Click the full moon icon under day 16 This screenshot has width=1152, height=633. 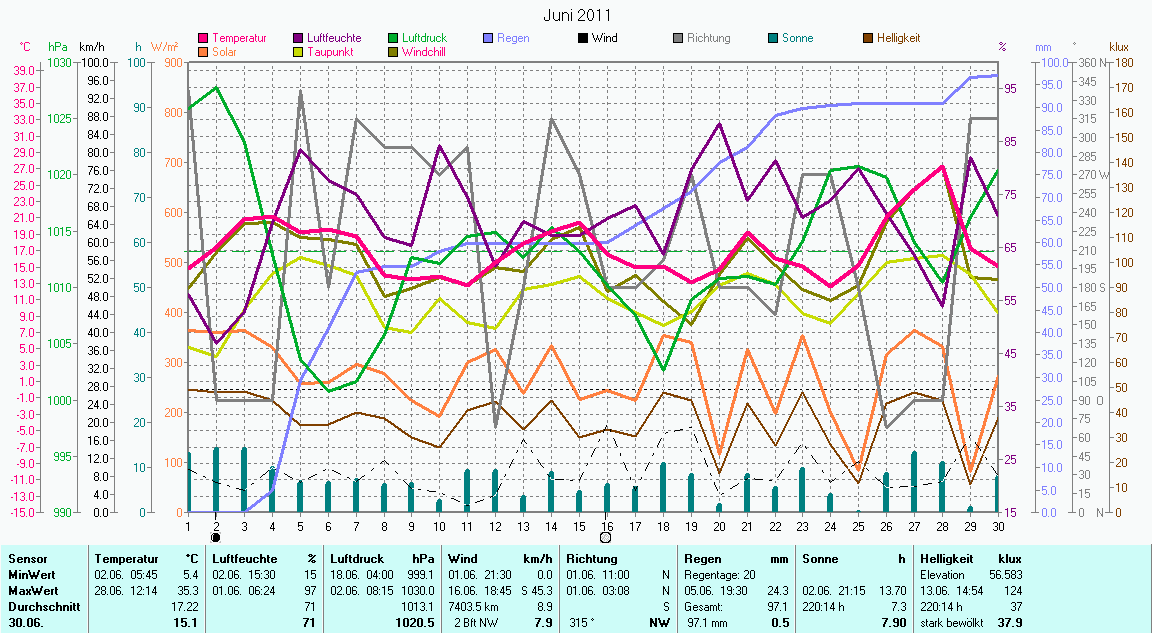point(605,537)
